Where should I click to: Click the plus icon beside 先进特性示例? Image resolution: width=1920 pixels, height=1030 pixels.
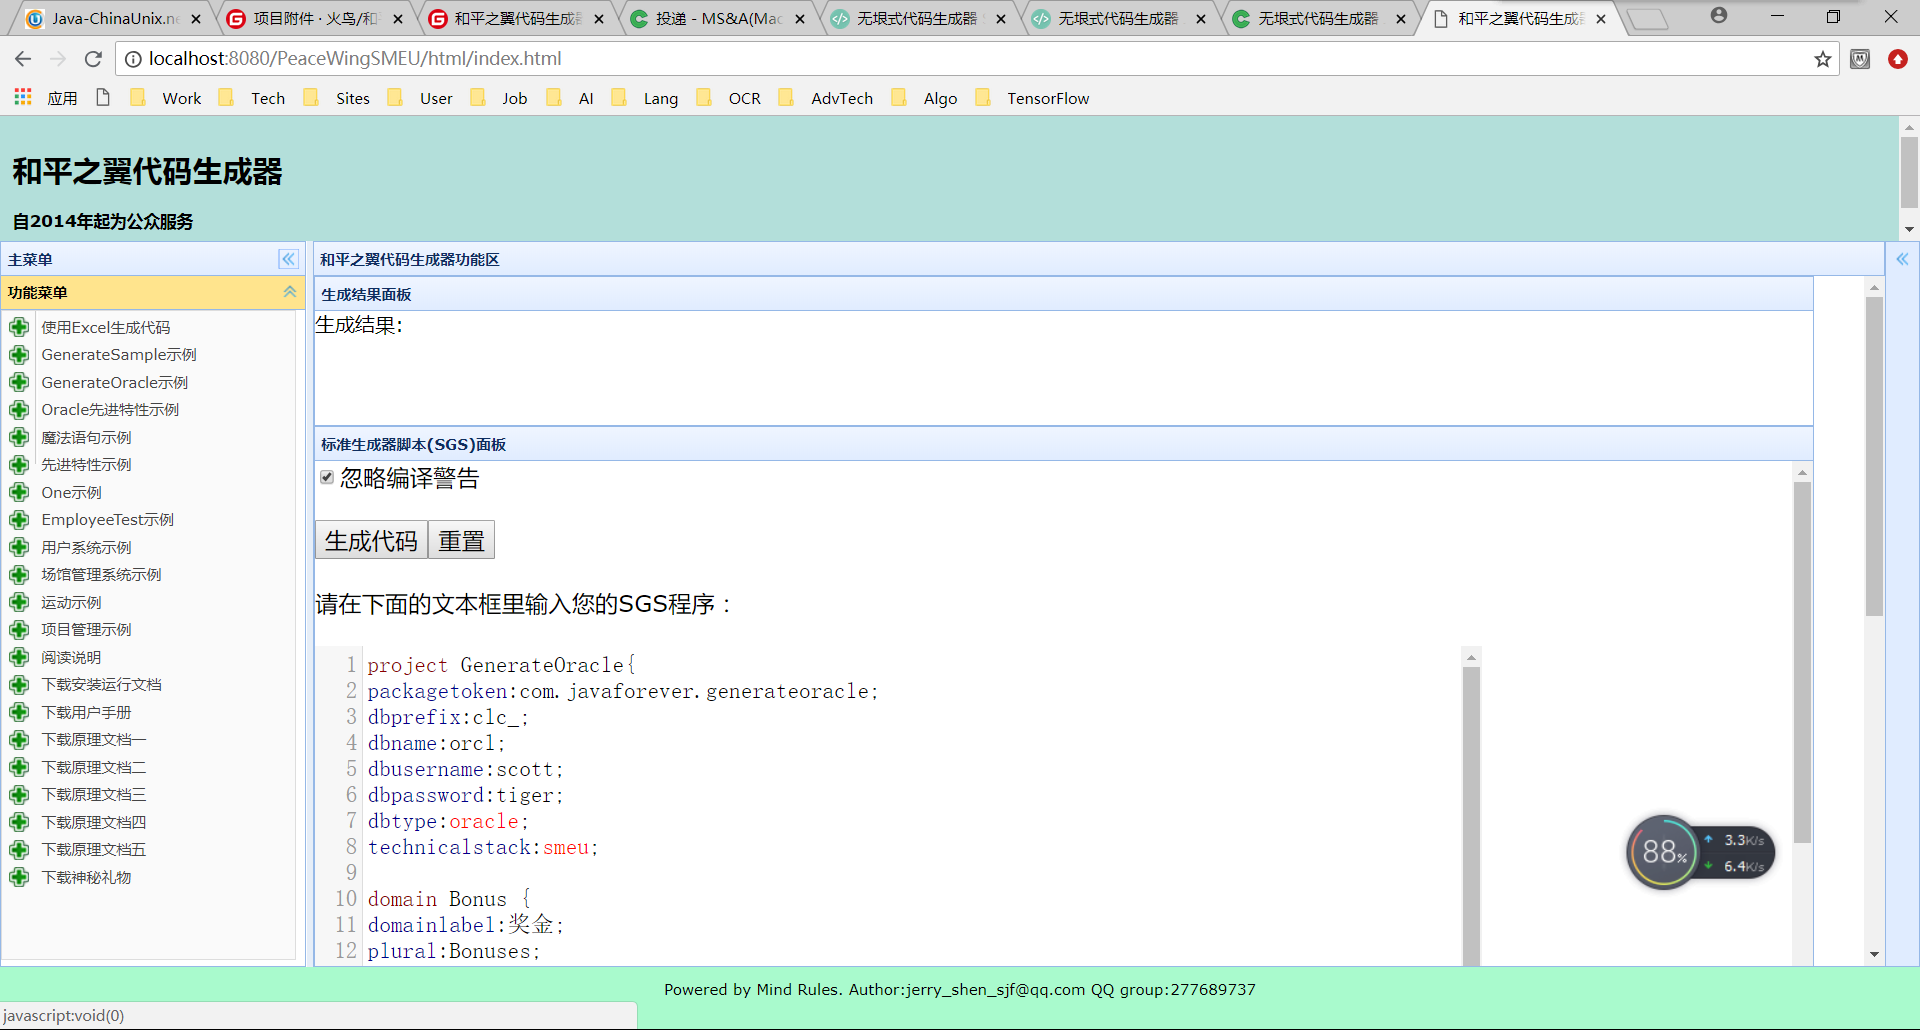[19, 465]
